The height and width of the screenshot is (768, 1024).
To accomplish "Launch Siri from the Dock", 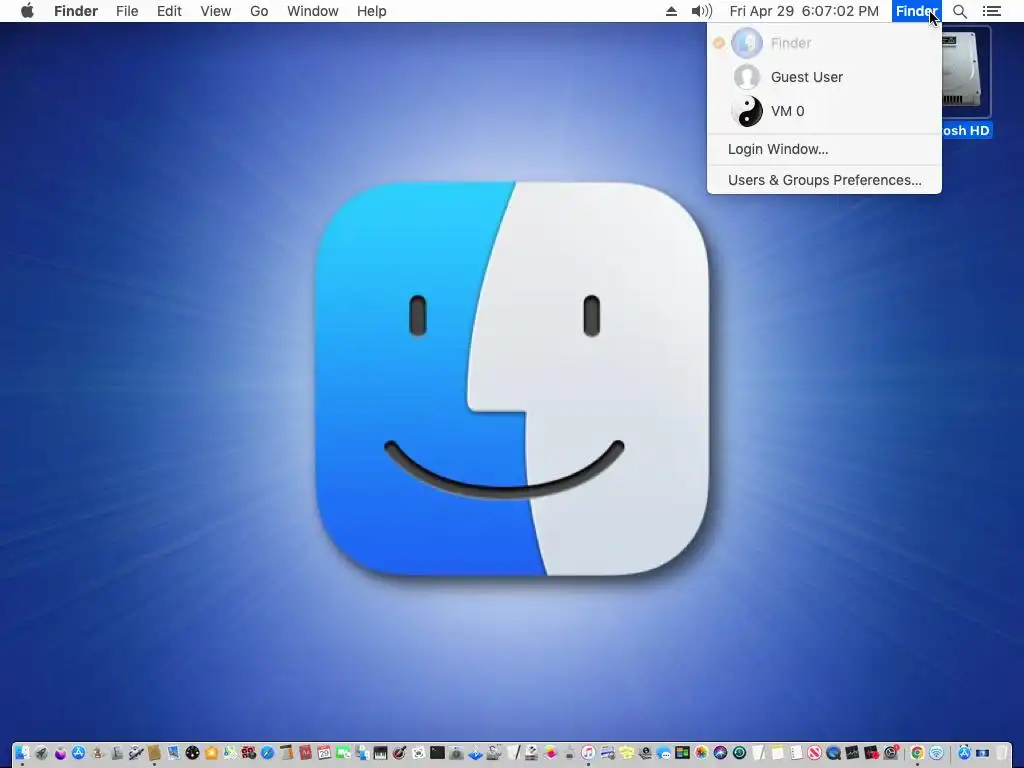I will (720, 753).
